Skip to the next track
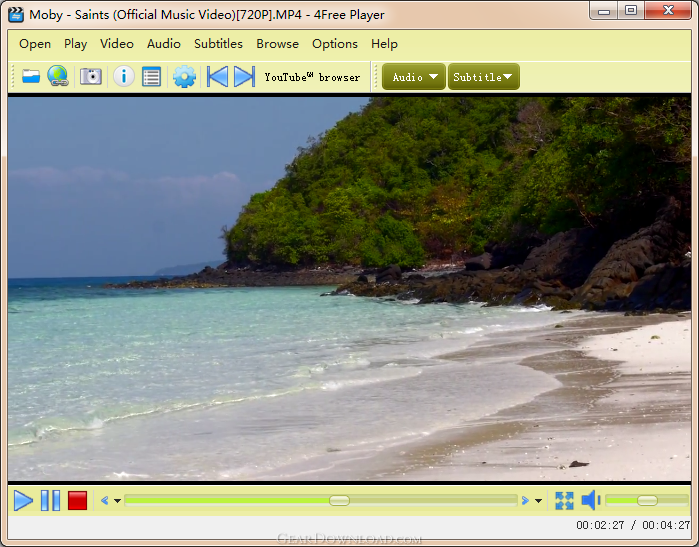This screenshot has height=547, width=699. [245, 77]
